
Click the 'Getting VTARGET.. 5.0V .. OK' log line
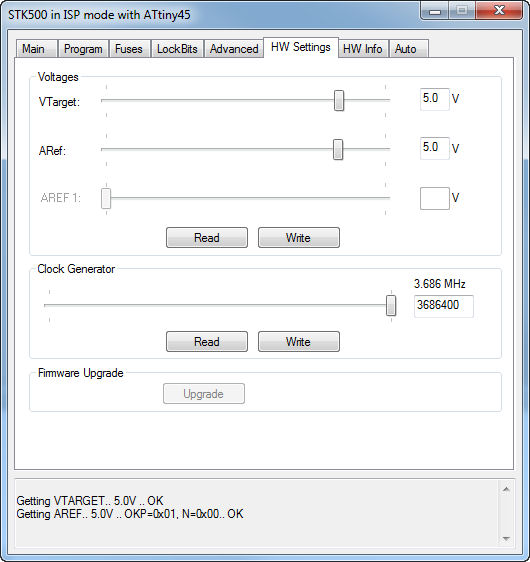coord(90,500)
